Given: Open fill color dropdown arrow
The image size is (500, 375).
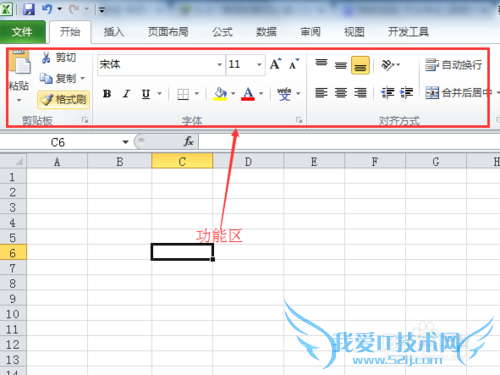Looking at the screenshot, I should (x=233, y=94).
